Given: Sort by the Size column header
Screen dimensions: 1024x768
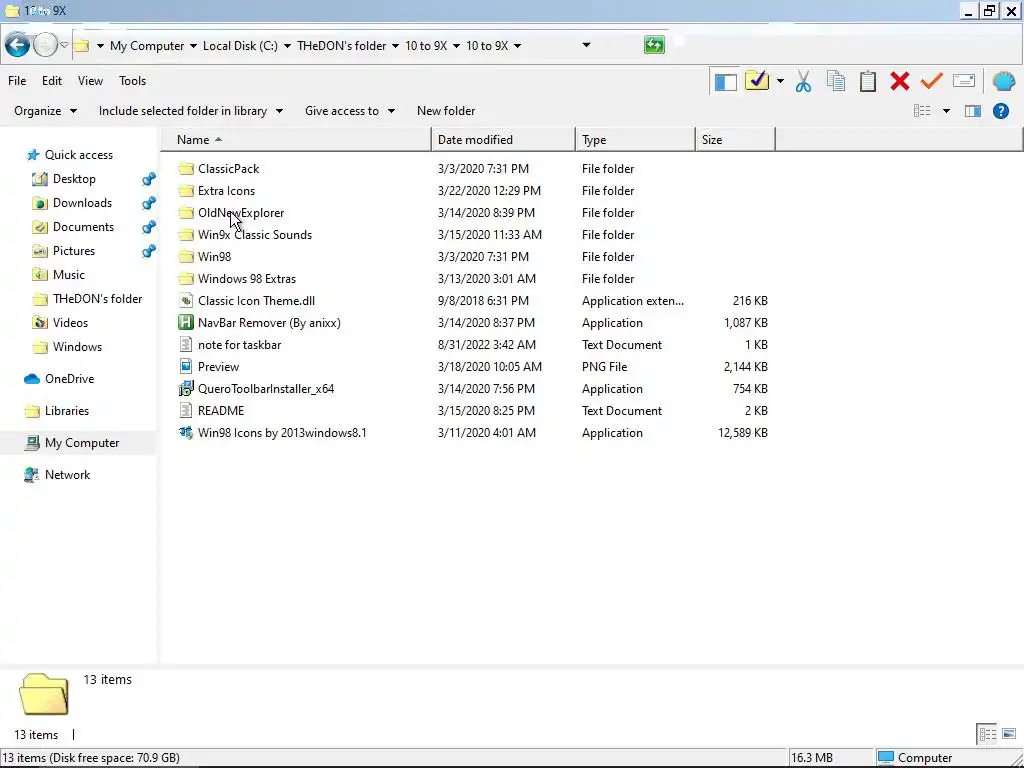Looking at the screenshot, I should 735,140.
